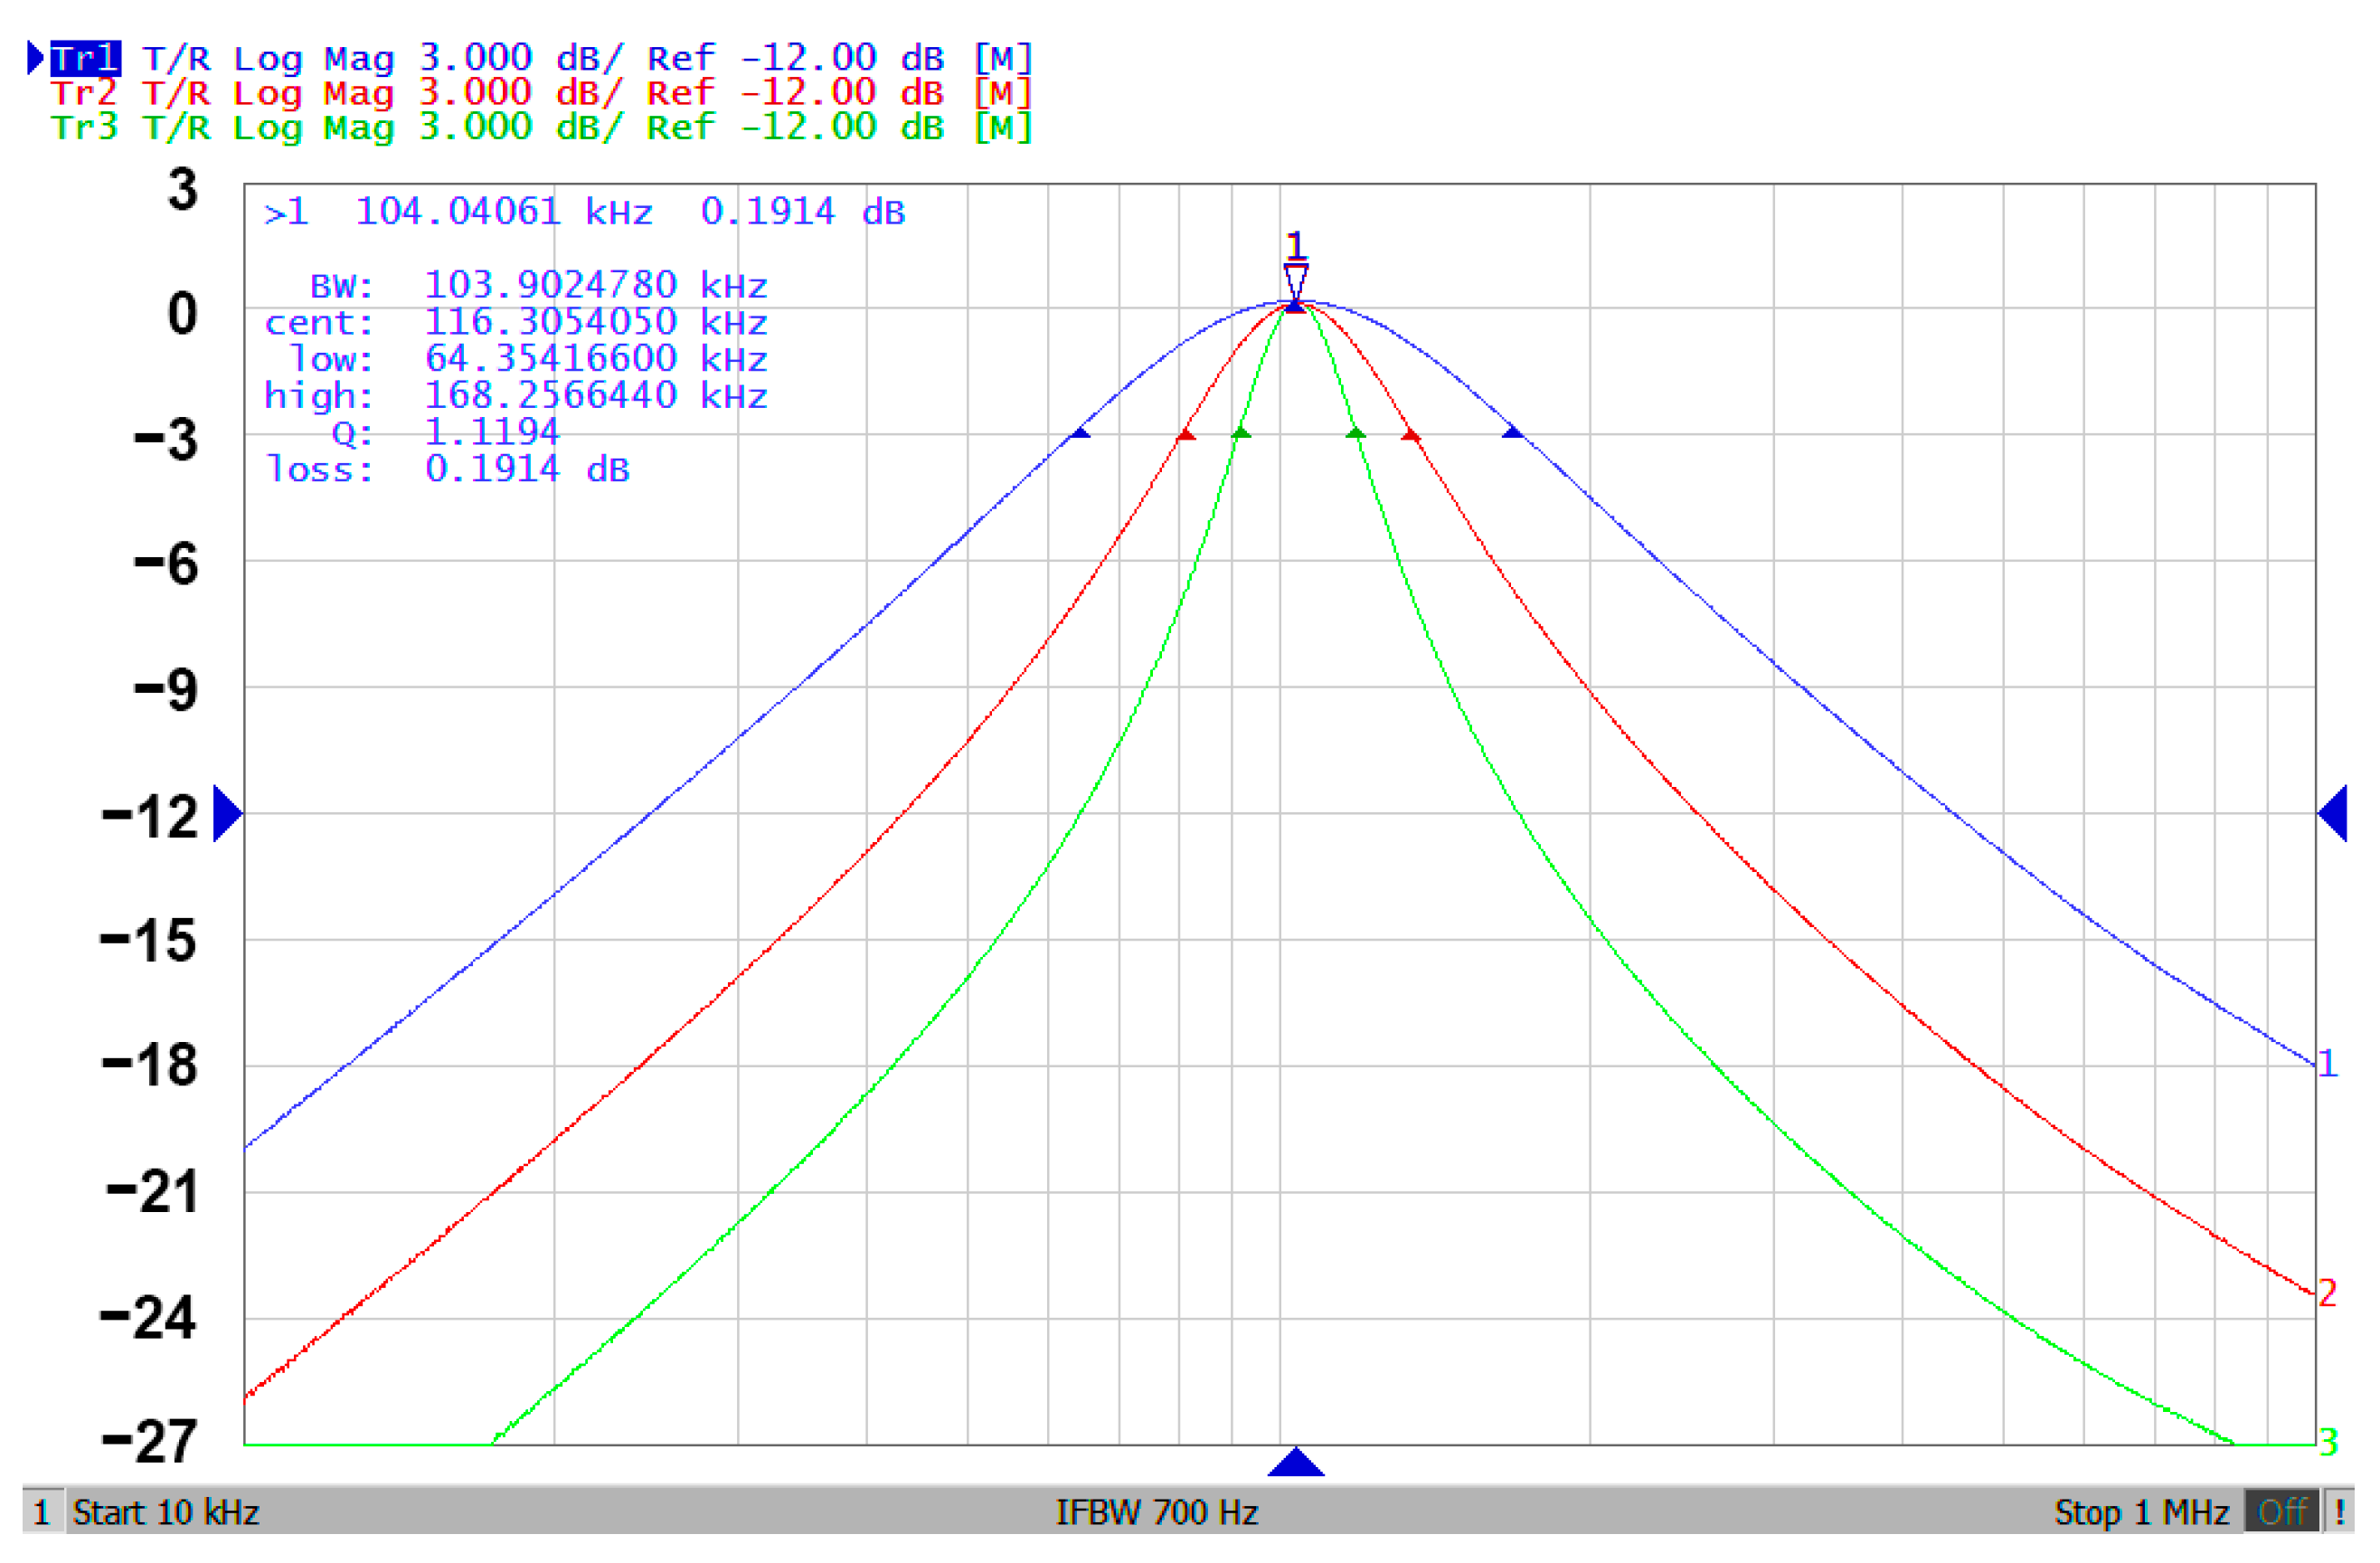Click trace 2 end label in red
Screen dimensions: 2380x1563
coord(2328,1293)
